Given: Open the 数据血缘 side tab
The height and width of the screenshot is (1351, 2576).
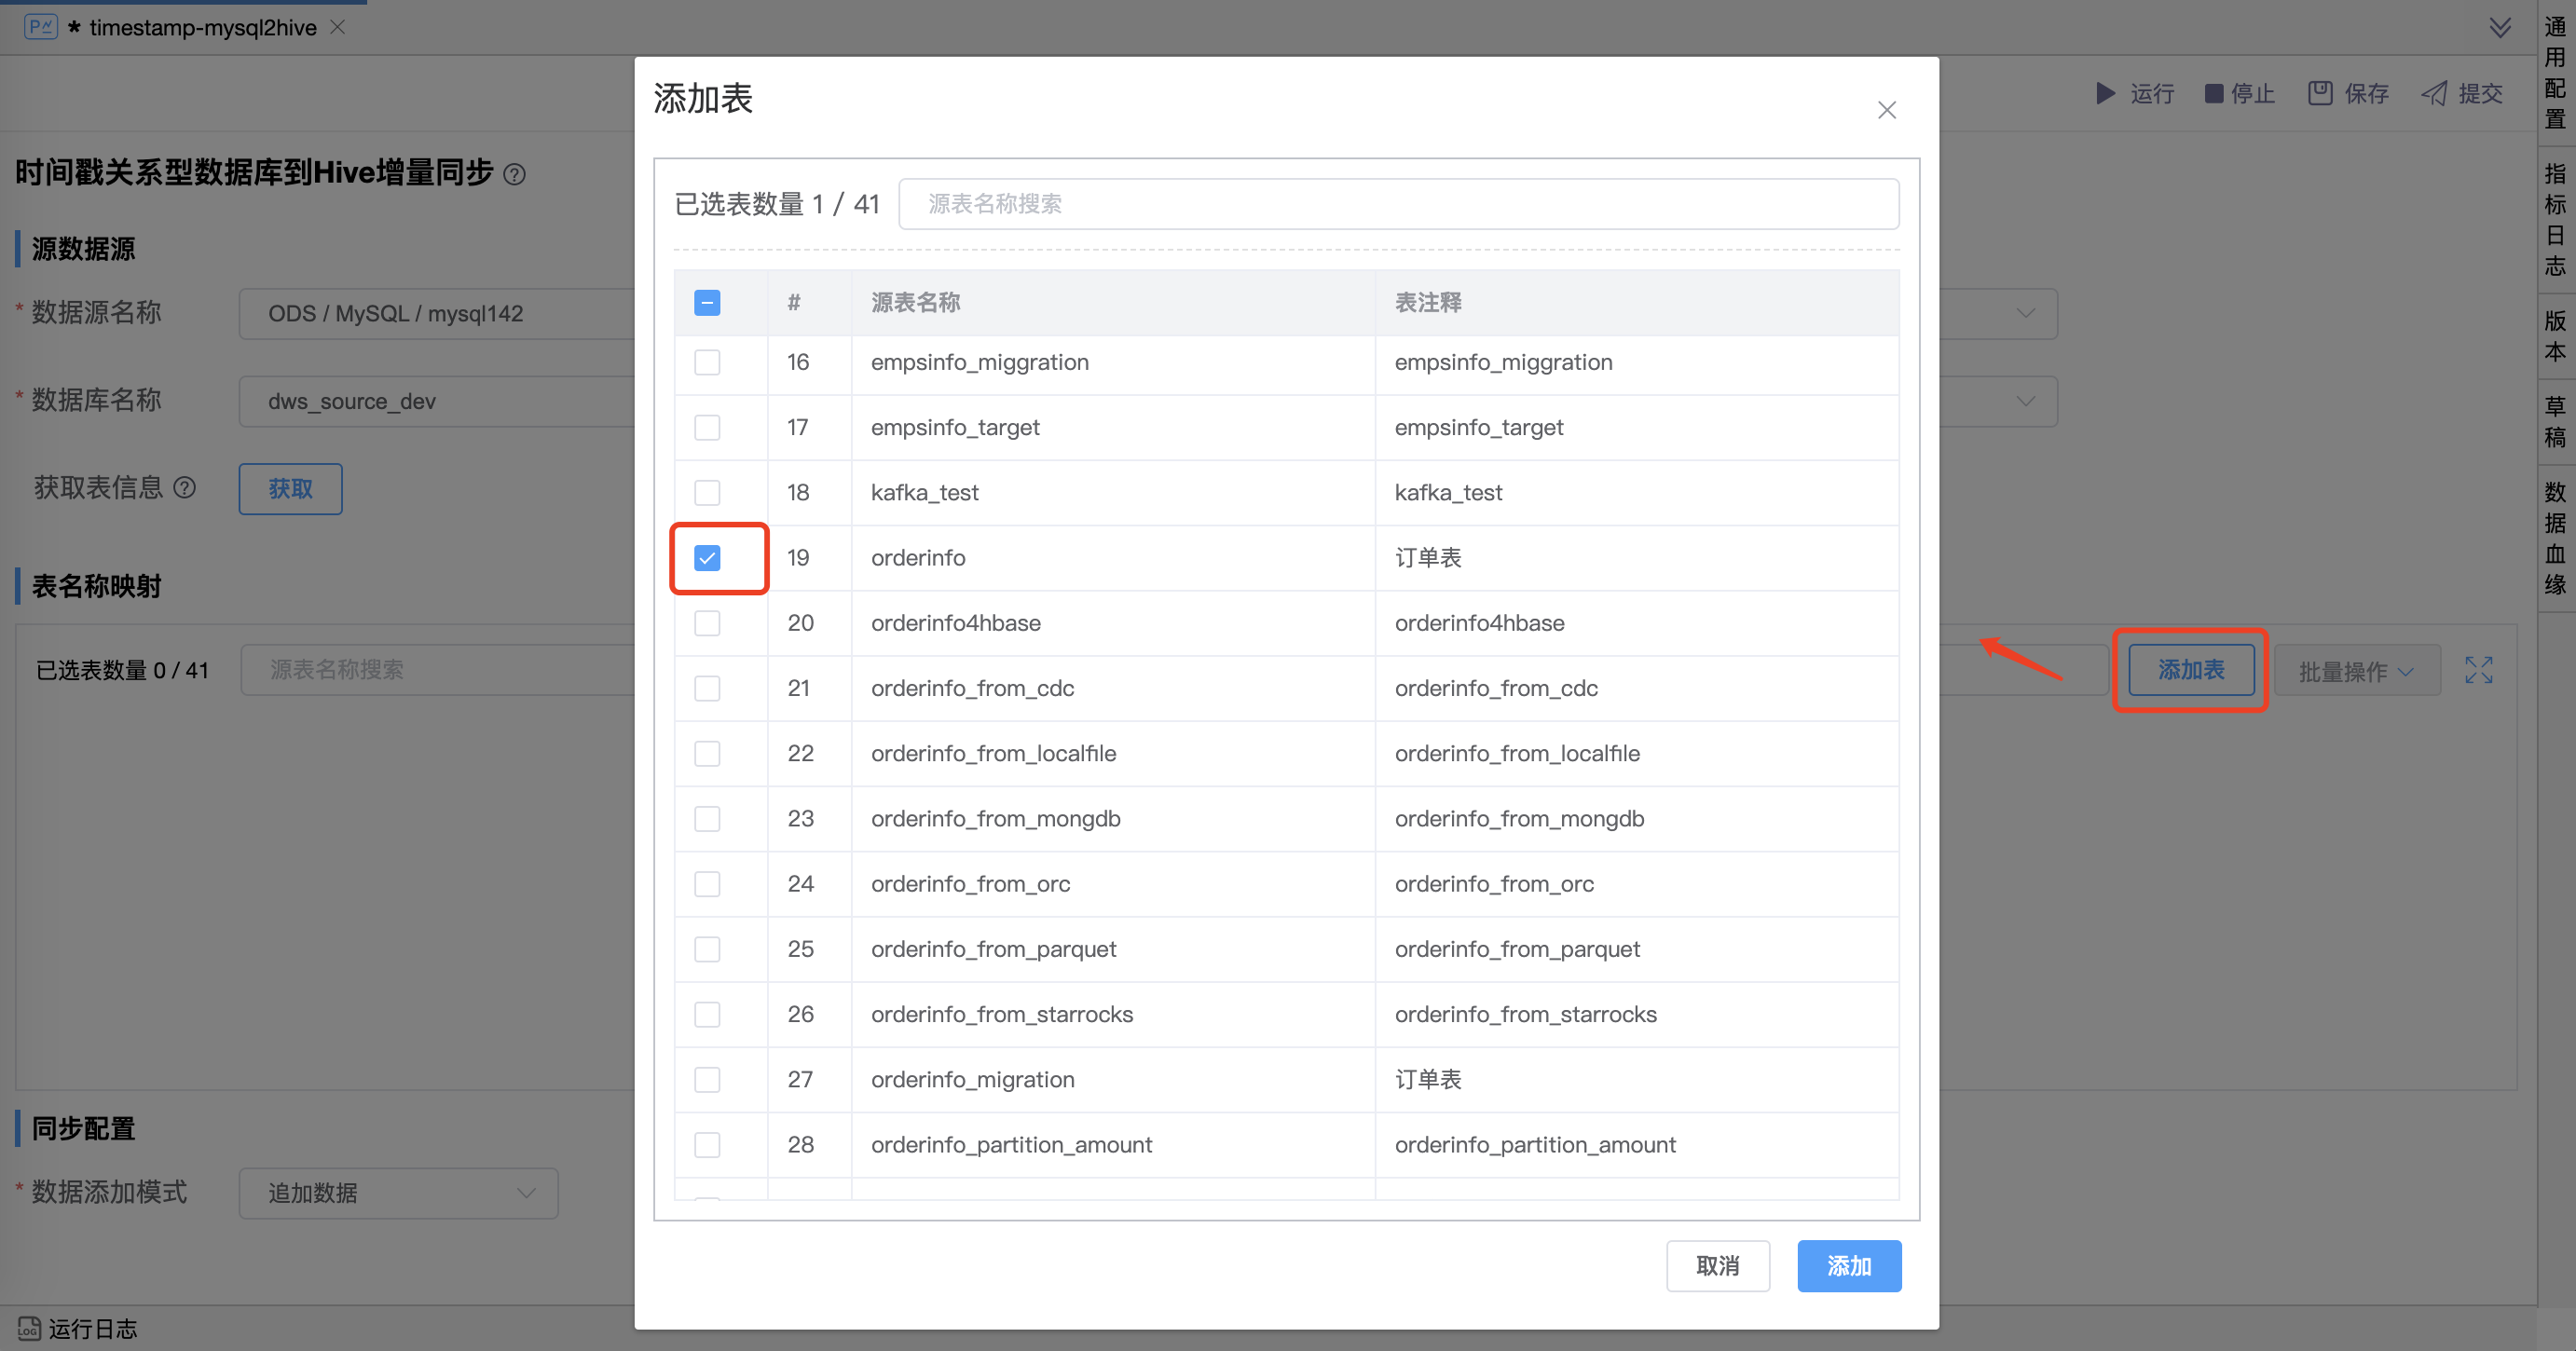Looking at the screenshot, I should 2555,538.
